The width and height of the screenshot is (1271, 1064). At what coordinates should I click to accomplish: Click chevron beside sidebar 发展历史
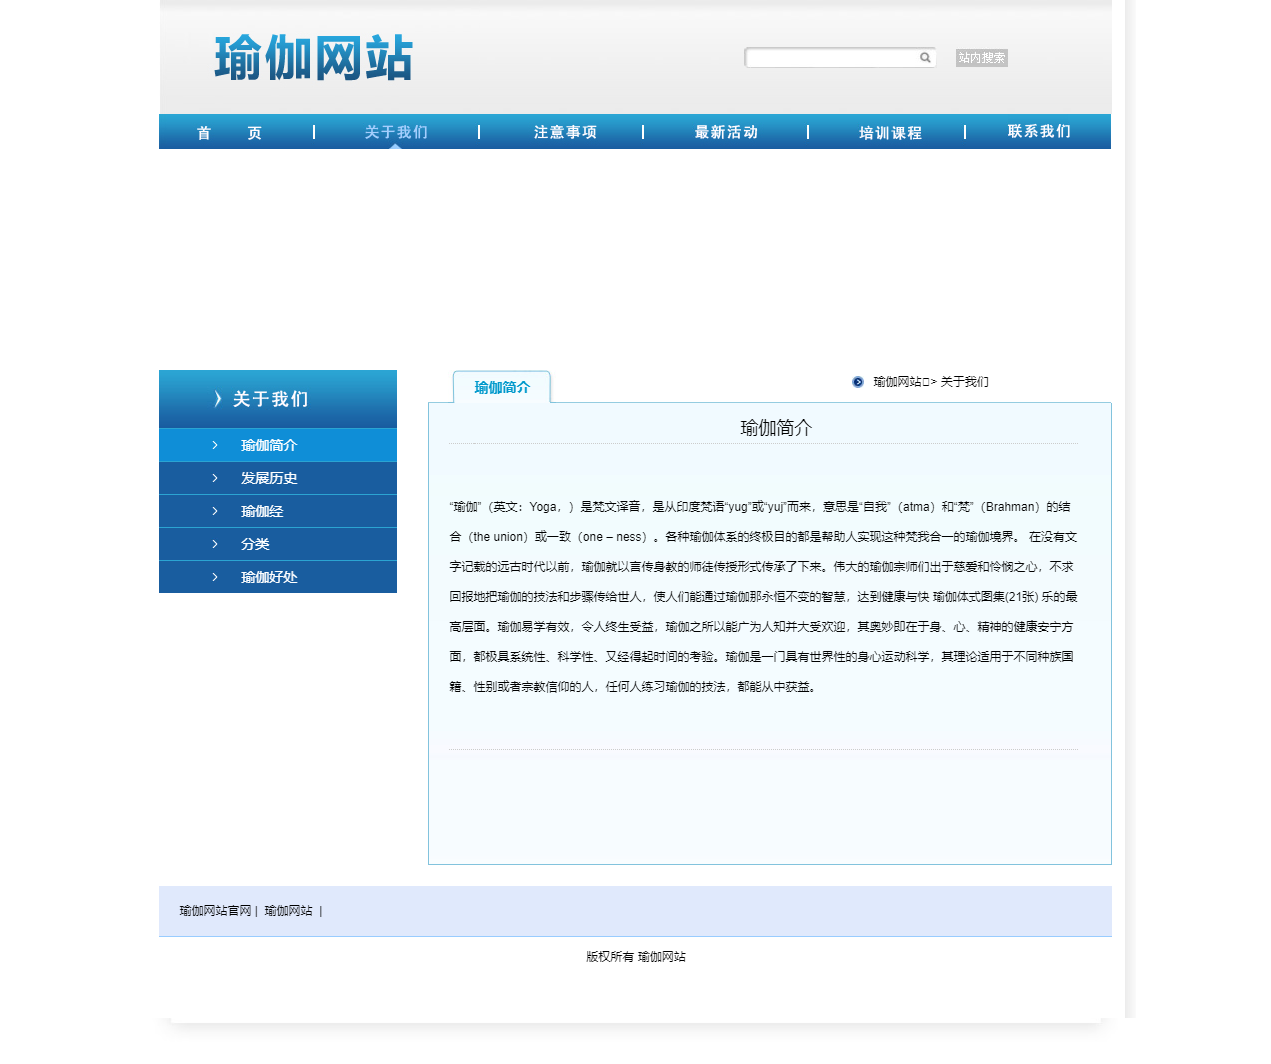pyautogui.click(x=215, y=478)
